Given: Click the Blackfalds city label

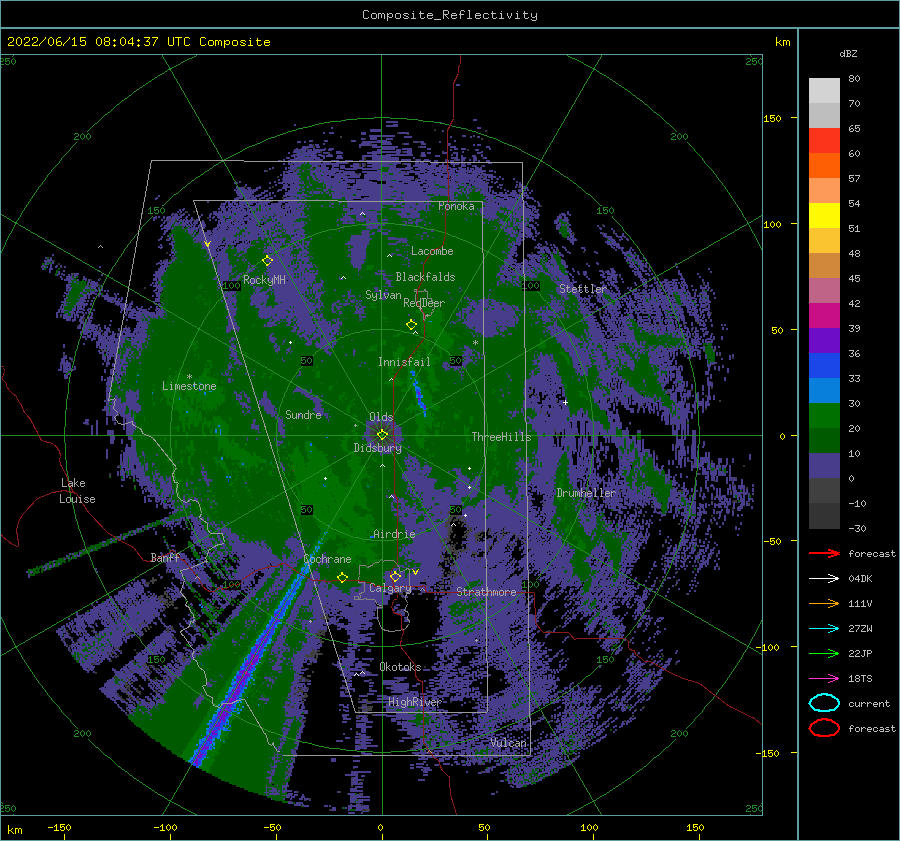Looking at the screenshot, I should (x=425, y=277).
